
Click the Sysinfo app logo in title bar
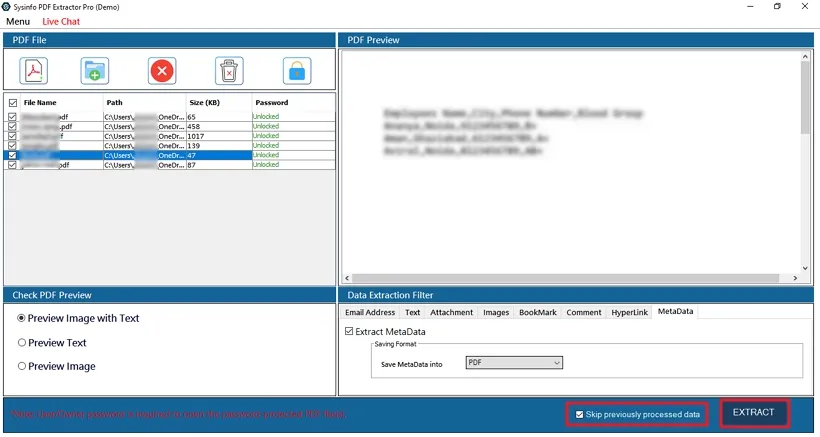pyautogui.click(x=6, y=7)
